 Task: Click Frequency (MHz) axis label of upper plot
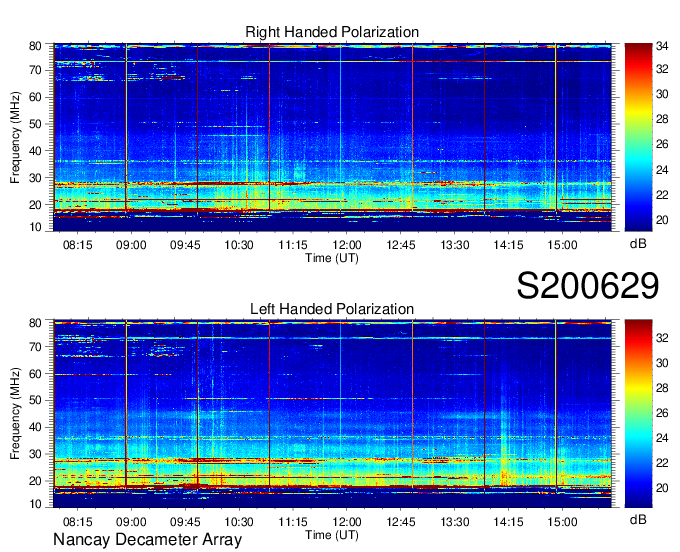(x=15, y=137)
